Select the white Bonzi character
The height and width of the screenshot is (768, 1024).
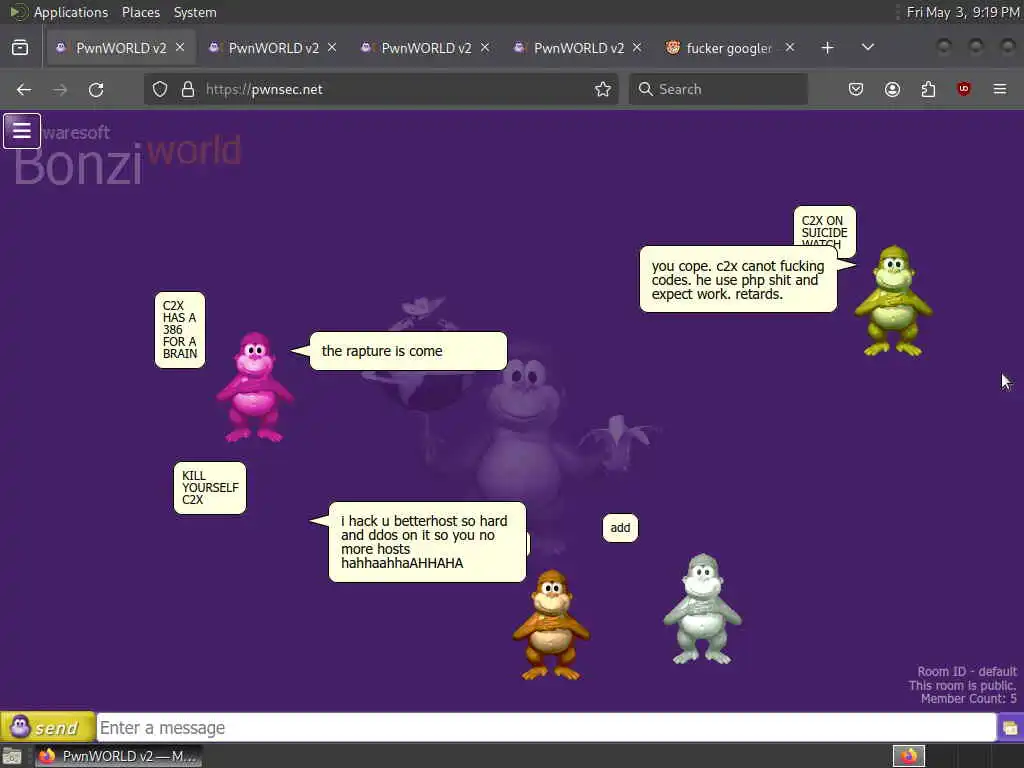(x=703, y=609)
